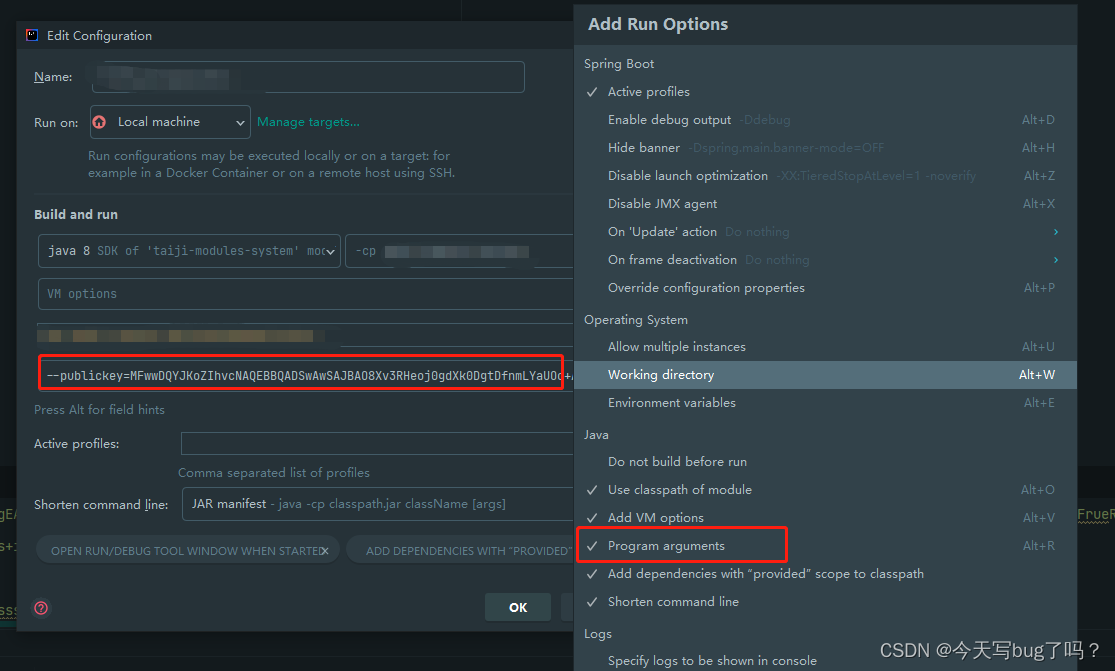The image size is (1115, 671).
Task: Select the Working directory option
Action: click(x=825, y=375)
